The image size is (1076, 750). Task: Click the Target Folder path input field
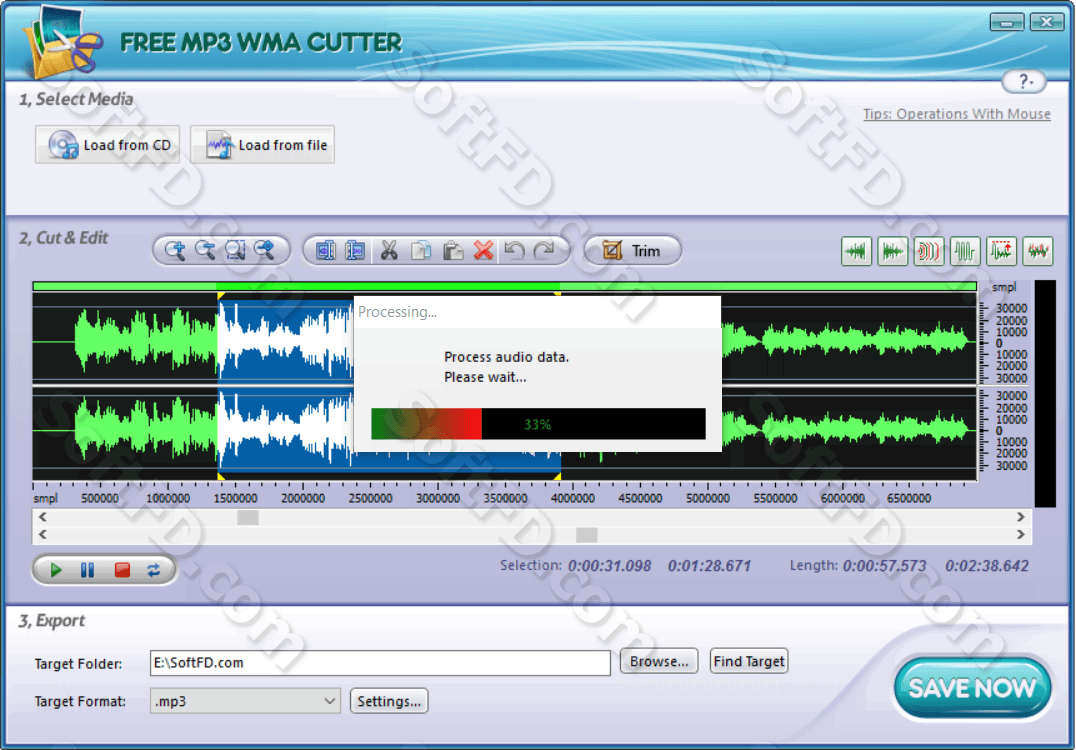(380, 663)
